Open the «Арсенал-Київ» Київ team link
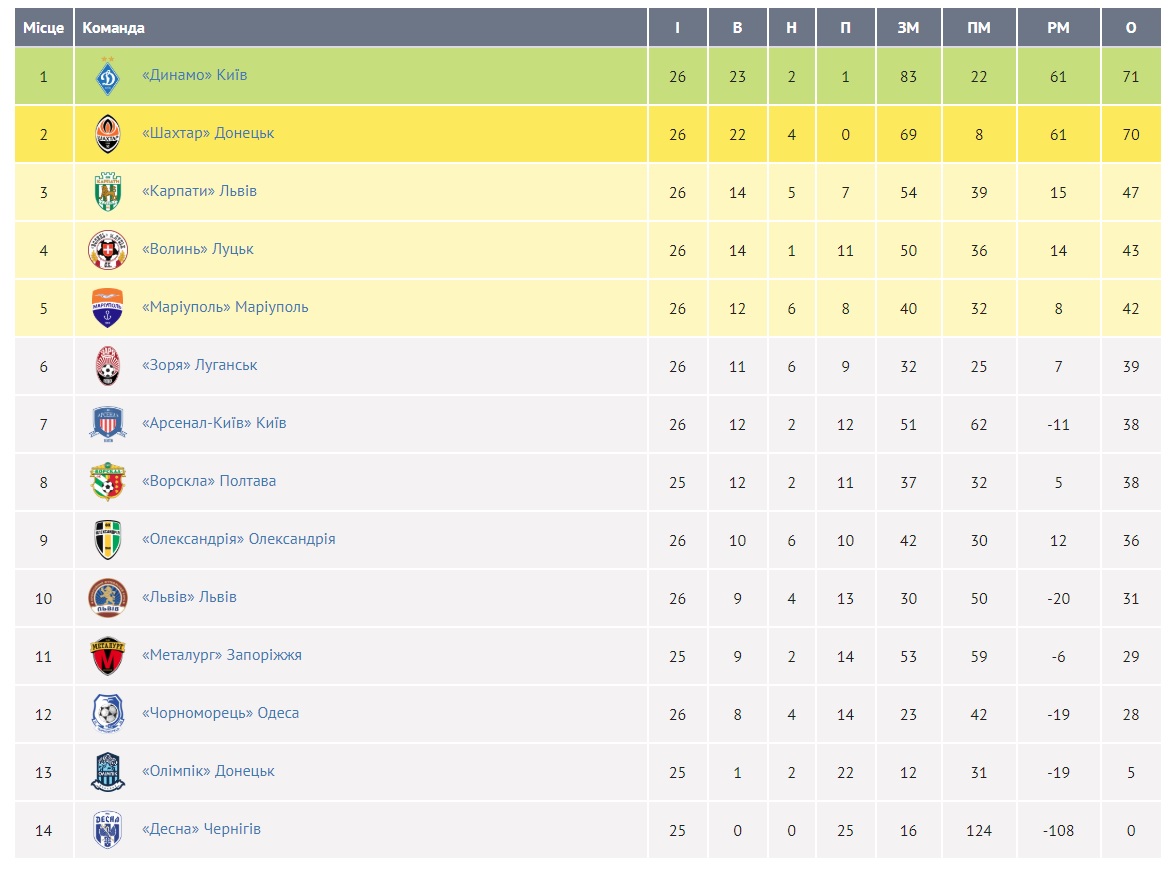This screenshot has height=872, width=1173. click(x=214, y=423)
